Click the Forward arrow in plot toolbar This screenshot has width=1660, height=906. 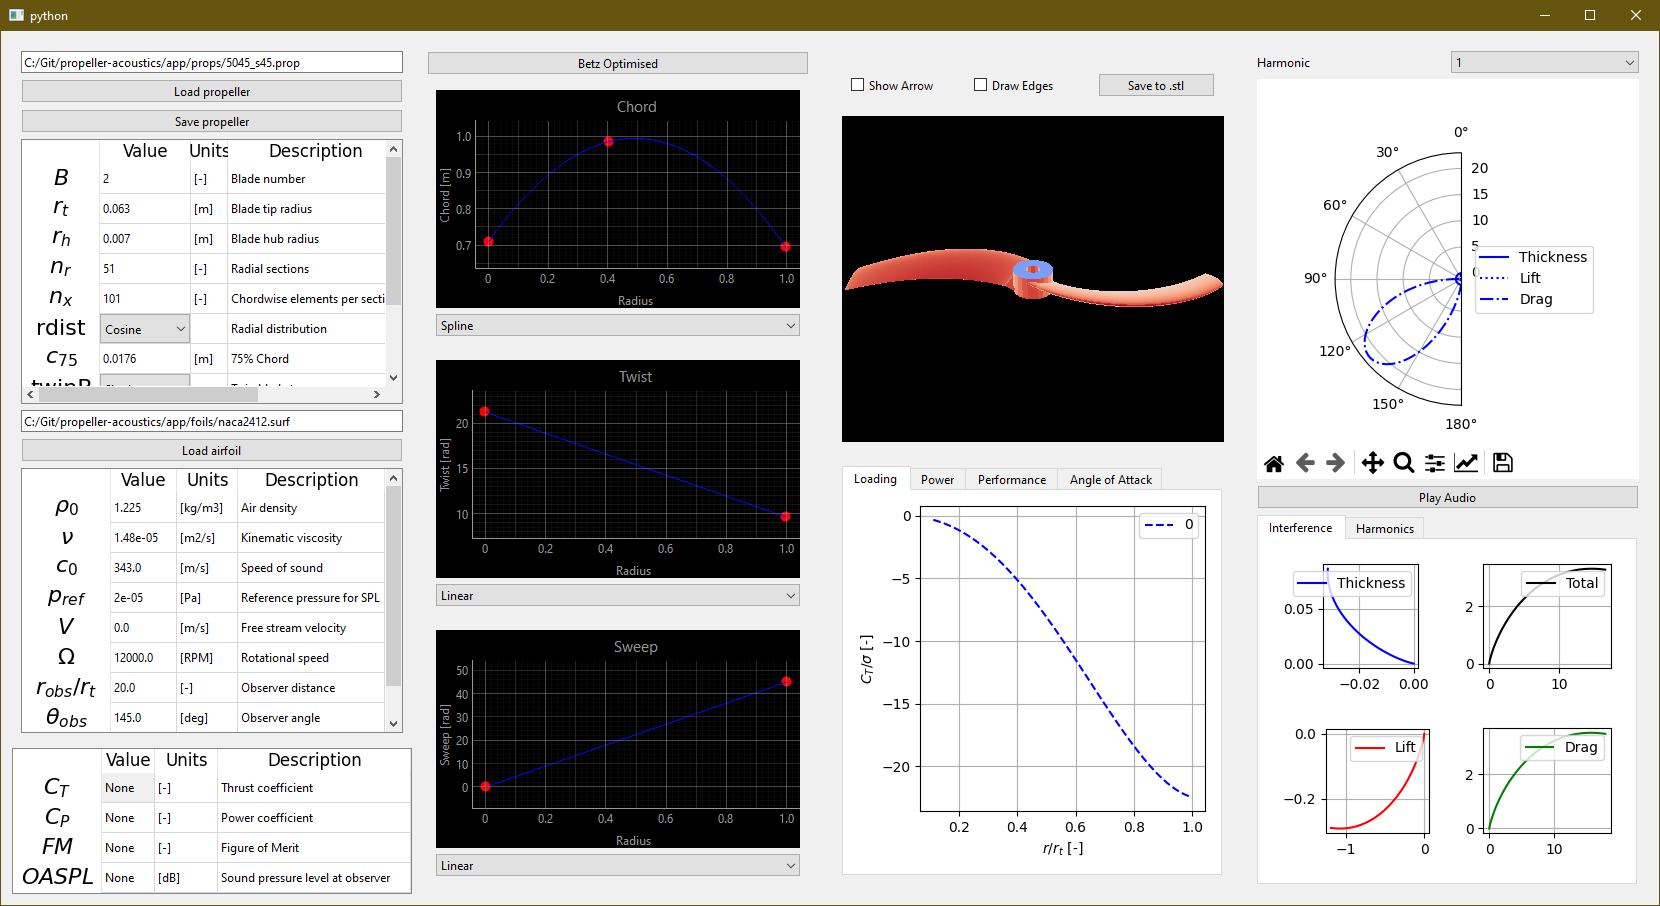click(x=1335, y=463)
